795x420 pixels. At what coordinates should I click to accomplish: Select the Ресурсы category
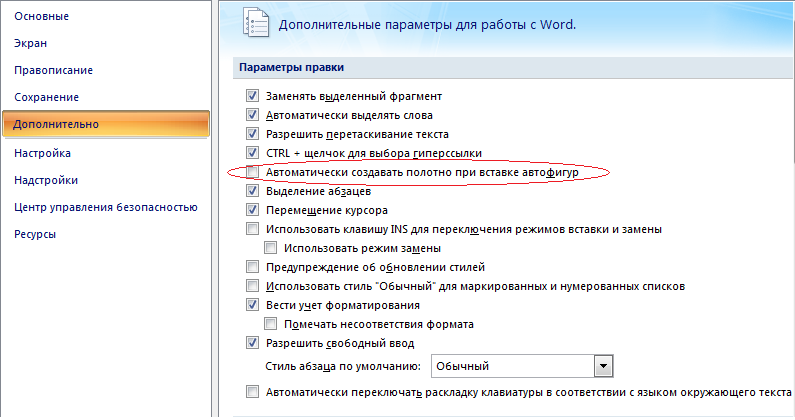(x=35, y=234)
